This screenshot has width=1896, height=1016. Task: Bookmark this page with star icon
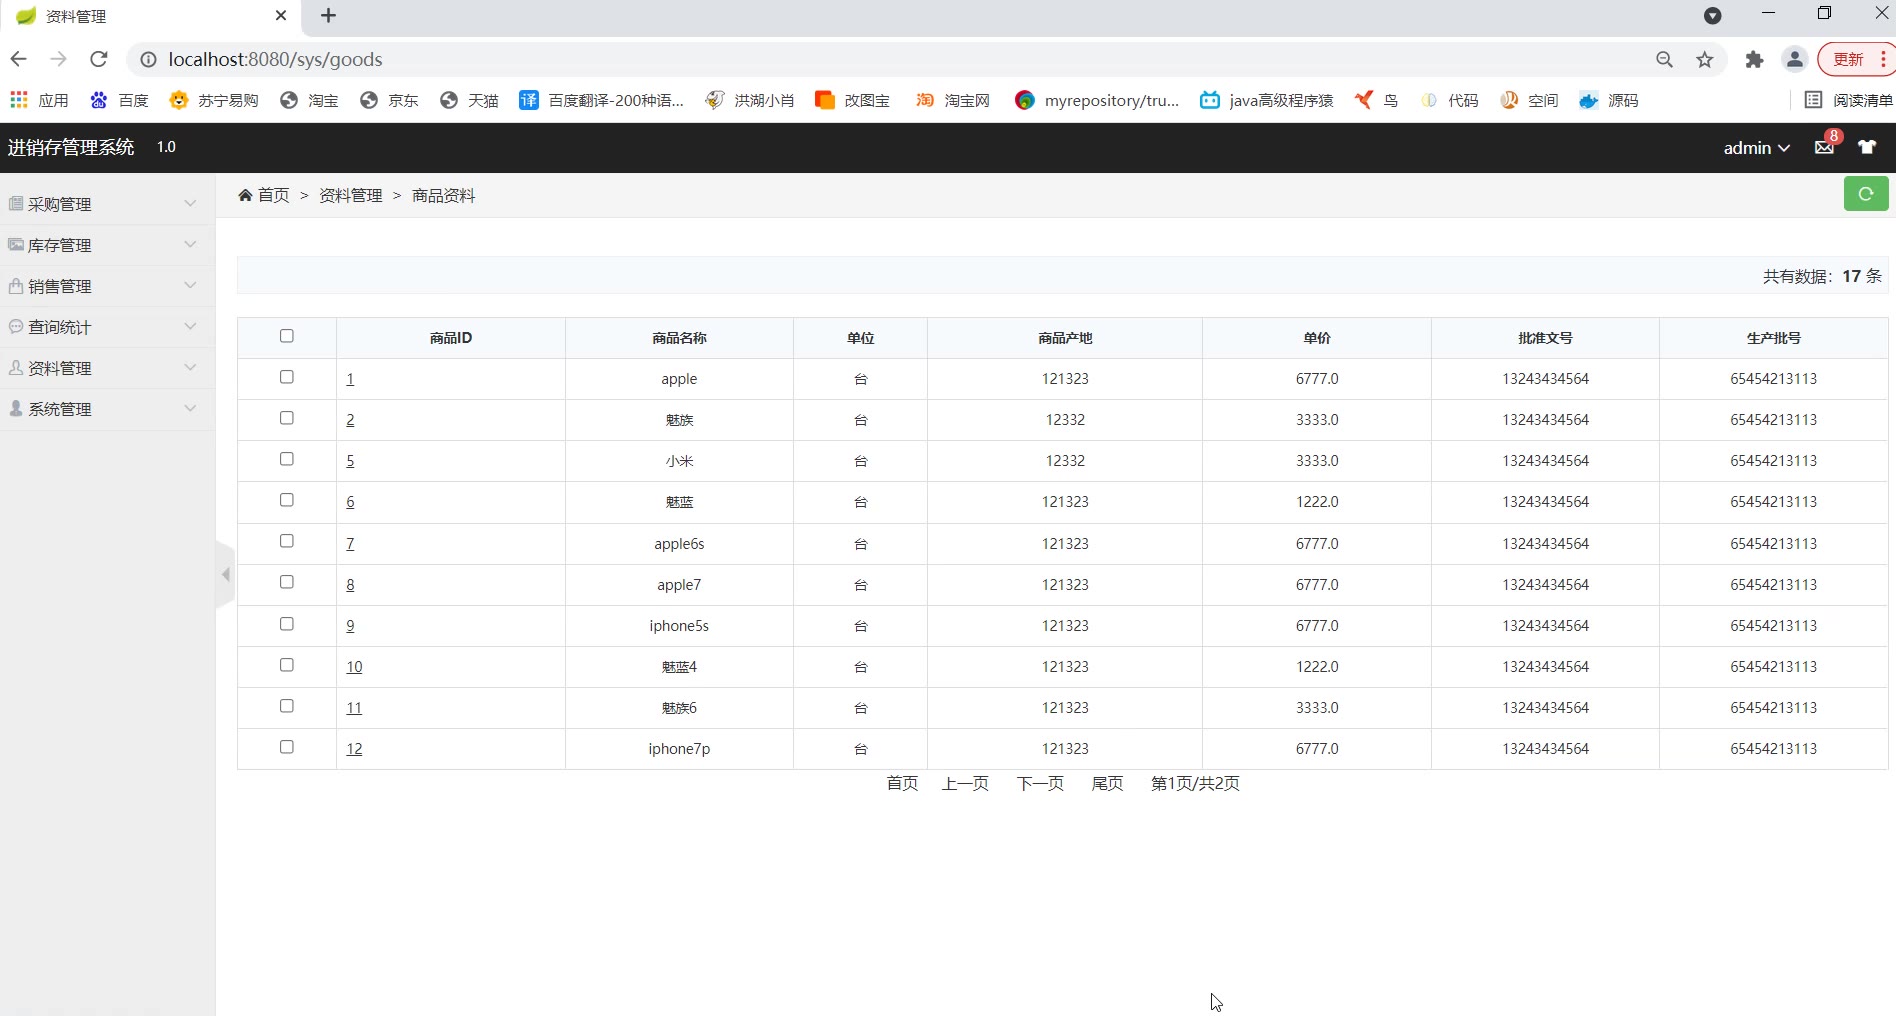tap(1705, 60)
